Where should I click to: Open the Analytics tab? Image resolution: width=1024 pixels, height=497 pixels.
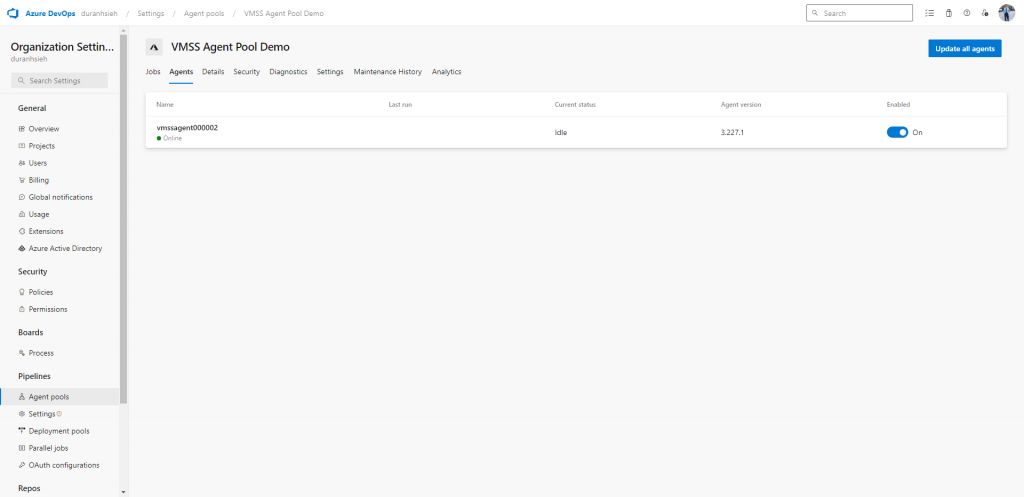coord(447,72)
